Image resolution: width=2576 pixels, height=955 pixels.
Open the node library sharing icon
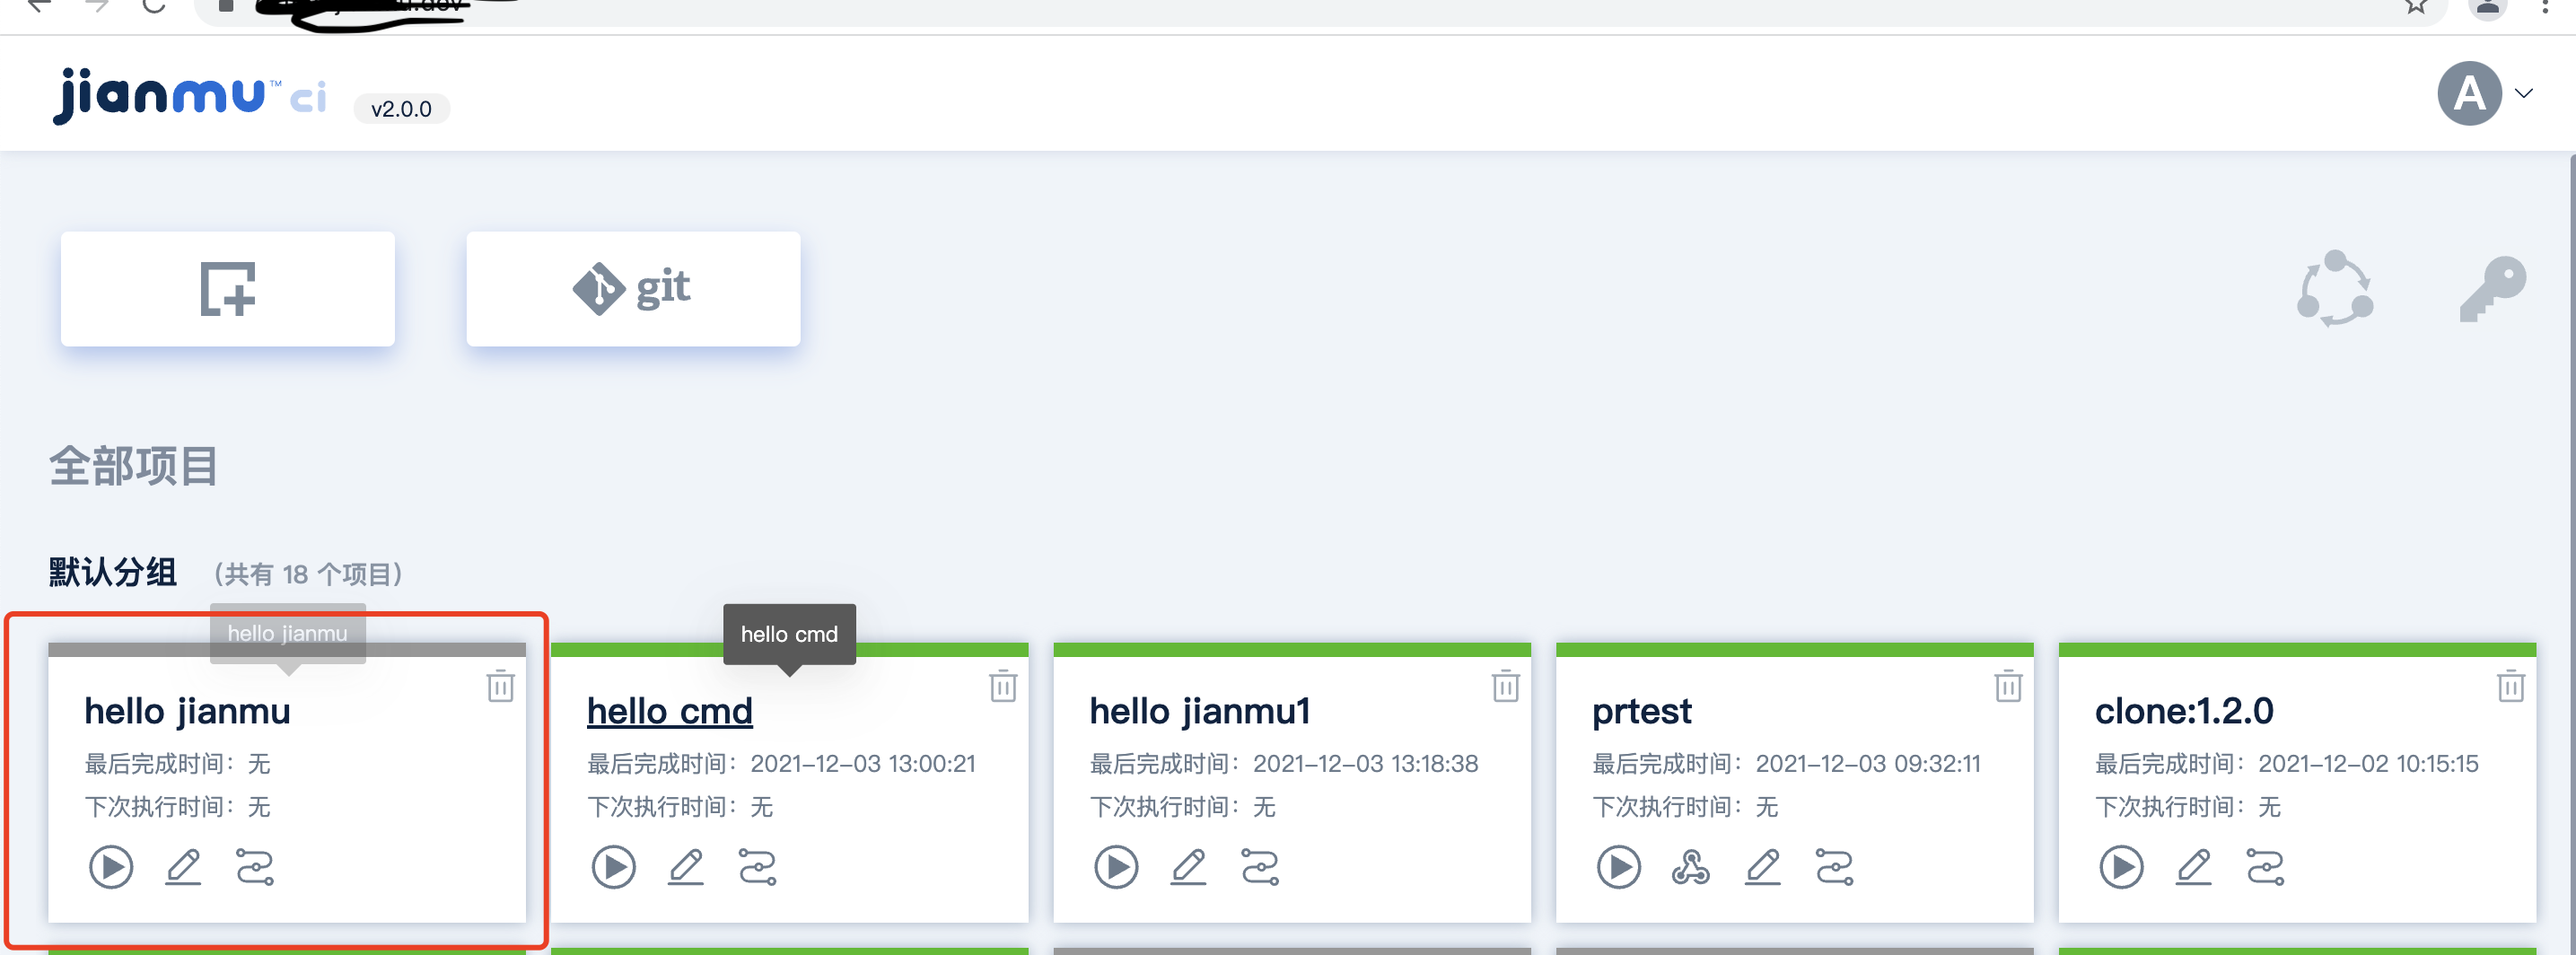click(x=2334, y=289)
